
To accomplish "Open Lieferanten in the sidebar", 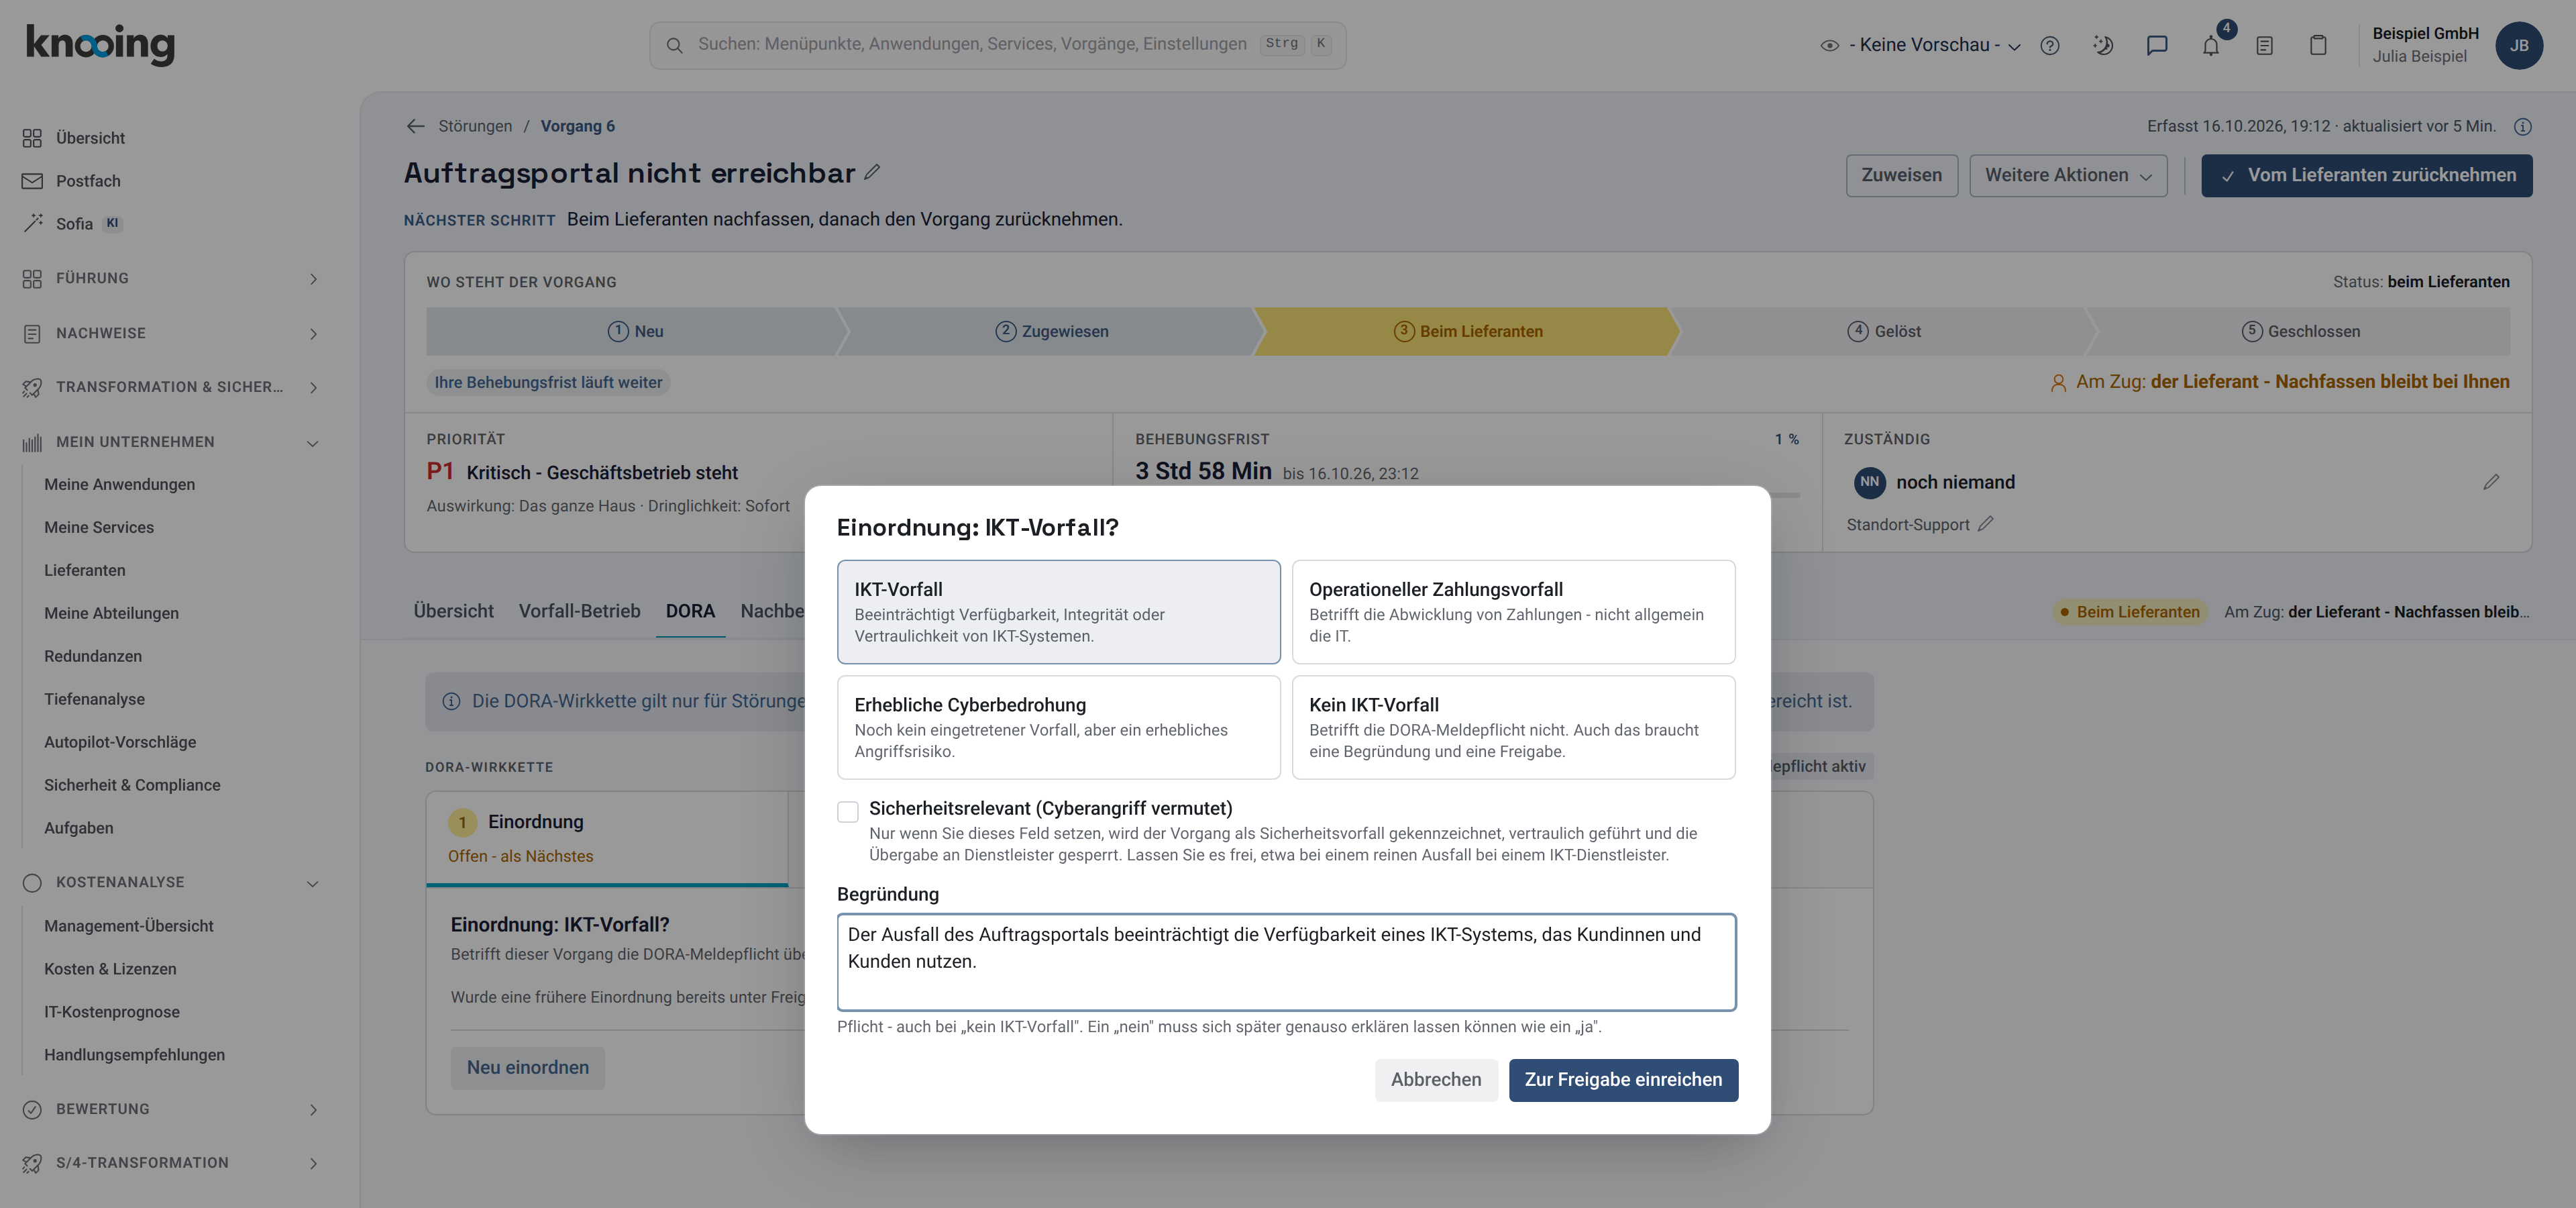I will 85,570.
